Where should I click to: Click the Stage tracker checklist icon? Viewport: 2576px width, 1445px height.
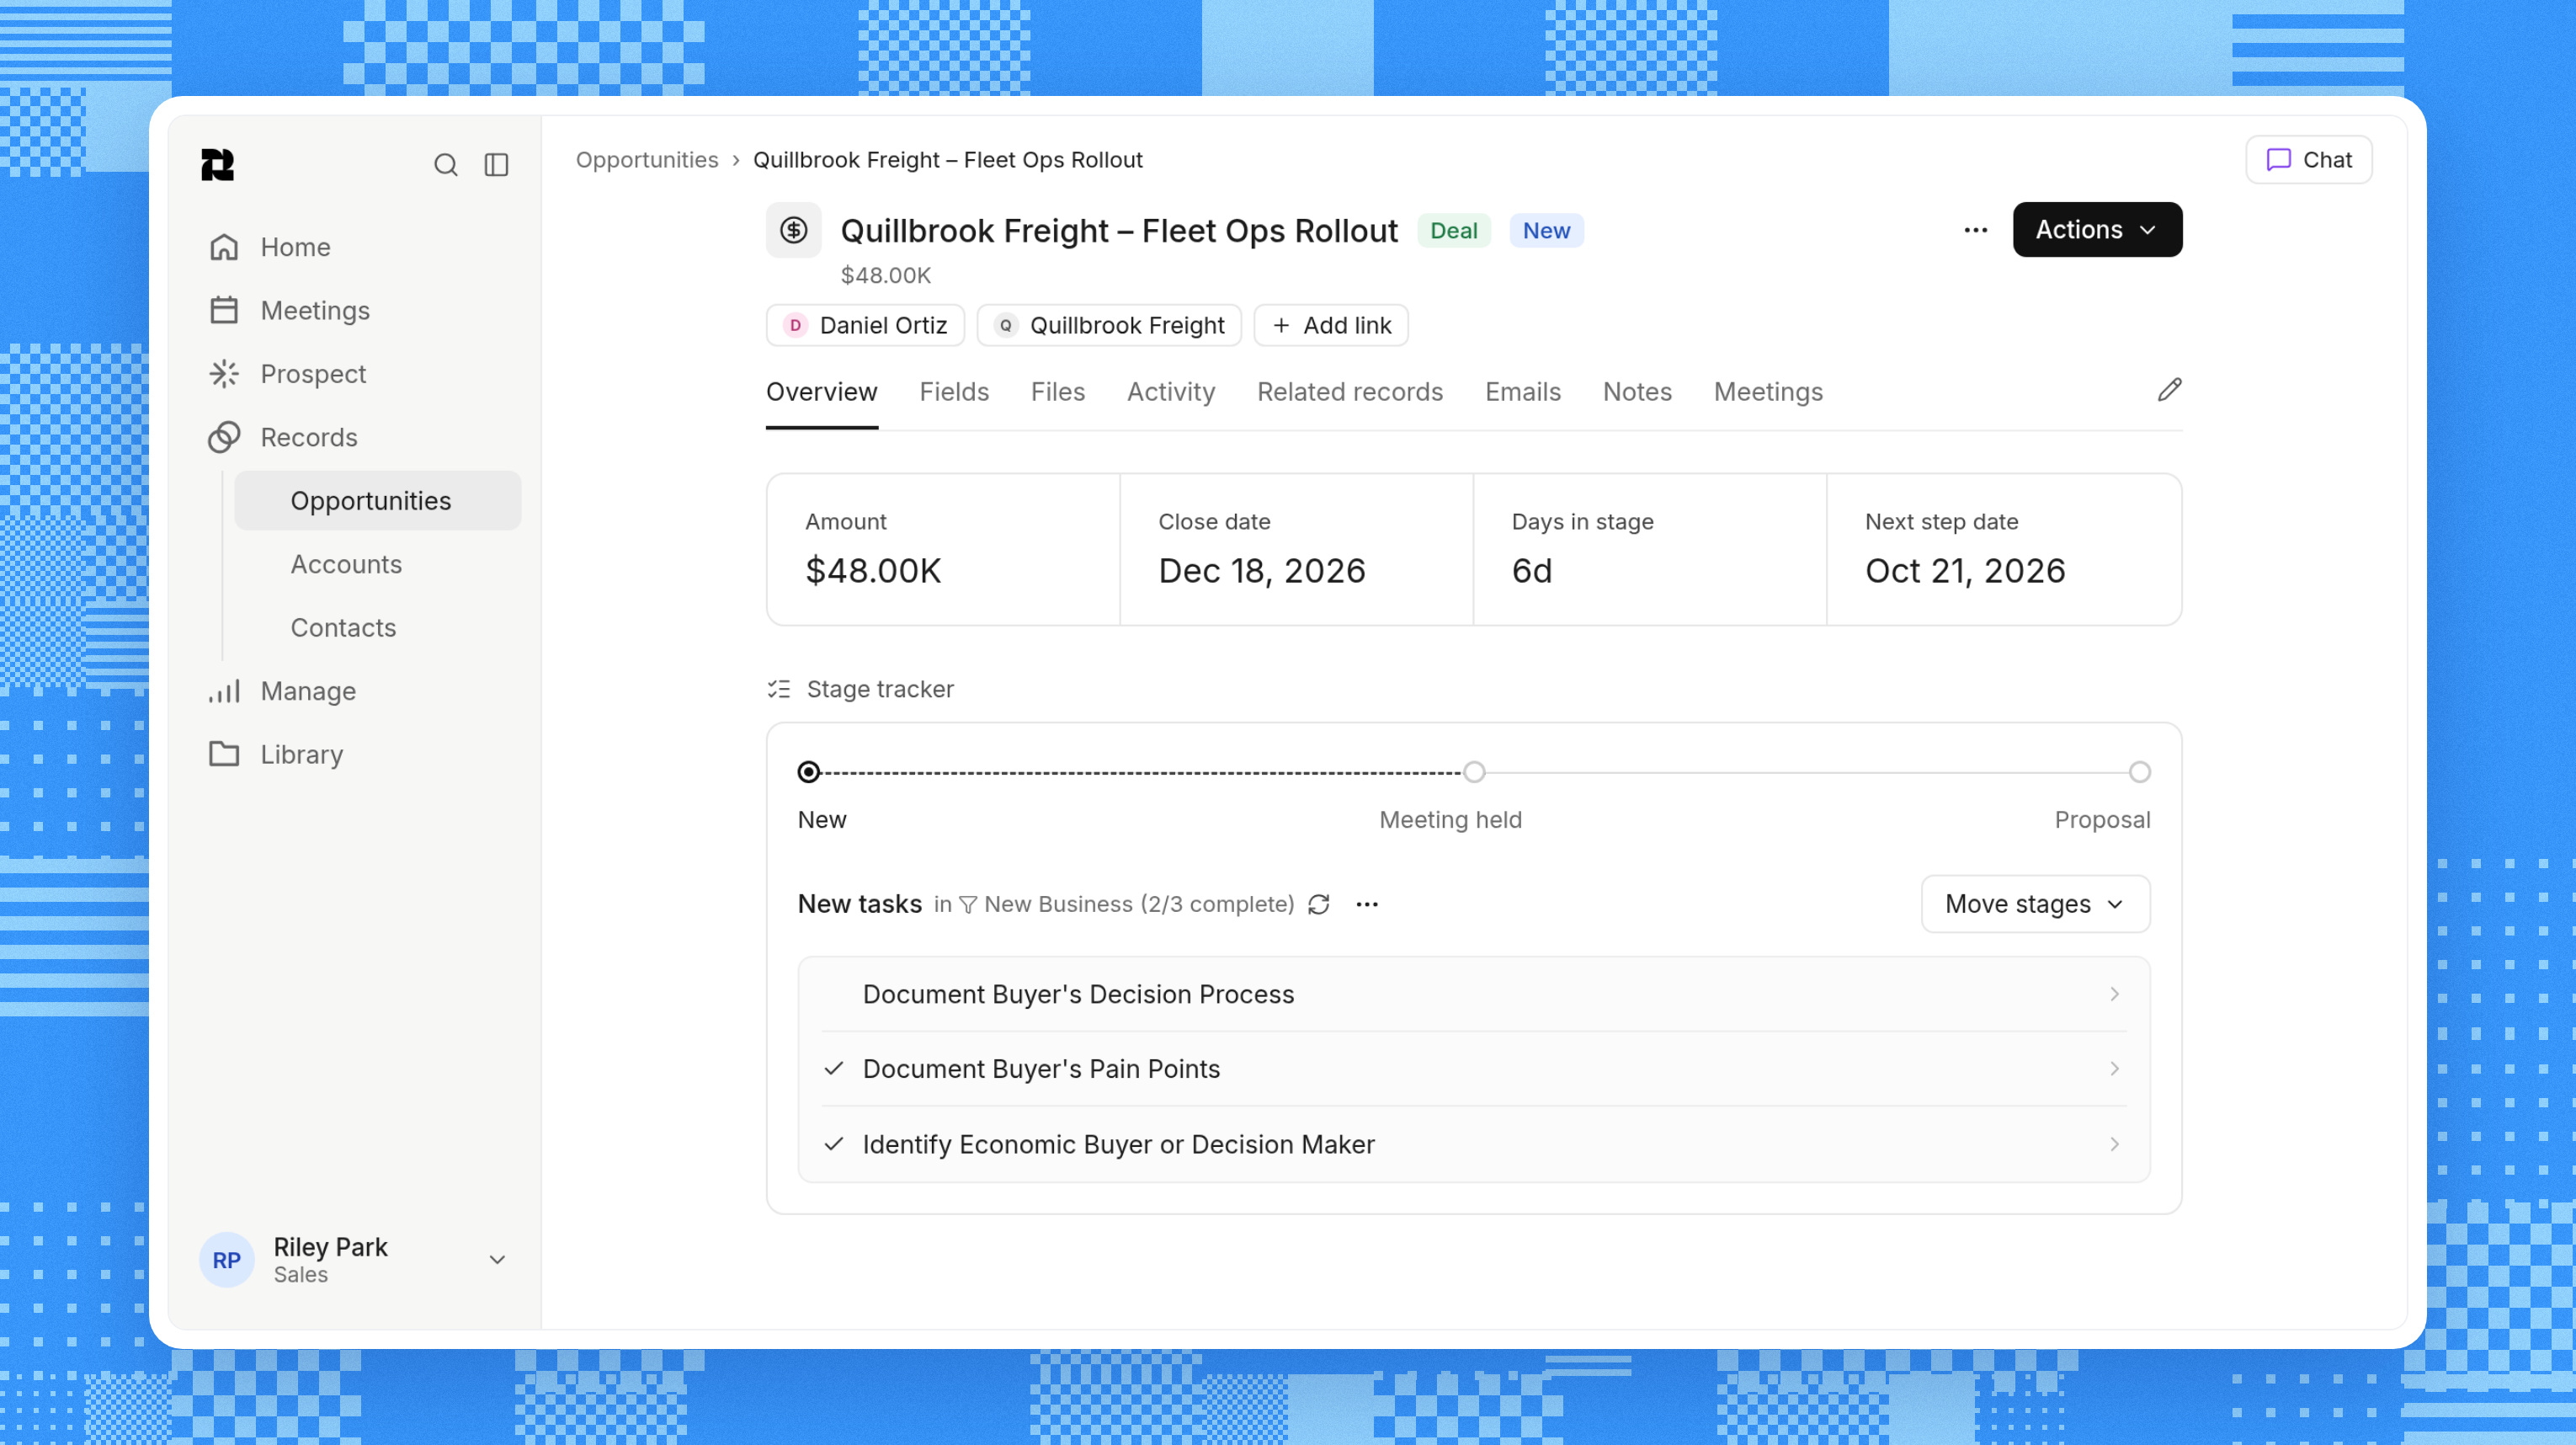click(x=779, y=689)
